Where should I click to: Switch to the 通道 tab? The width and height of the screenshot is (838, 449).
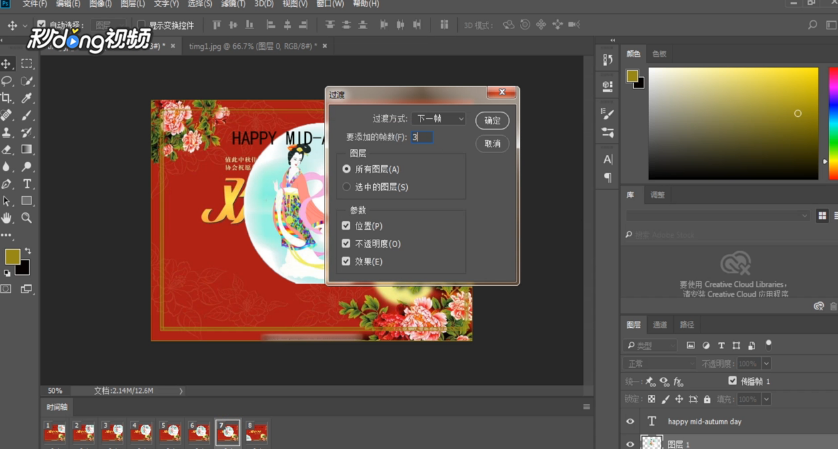[x=660, y=324]
